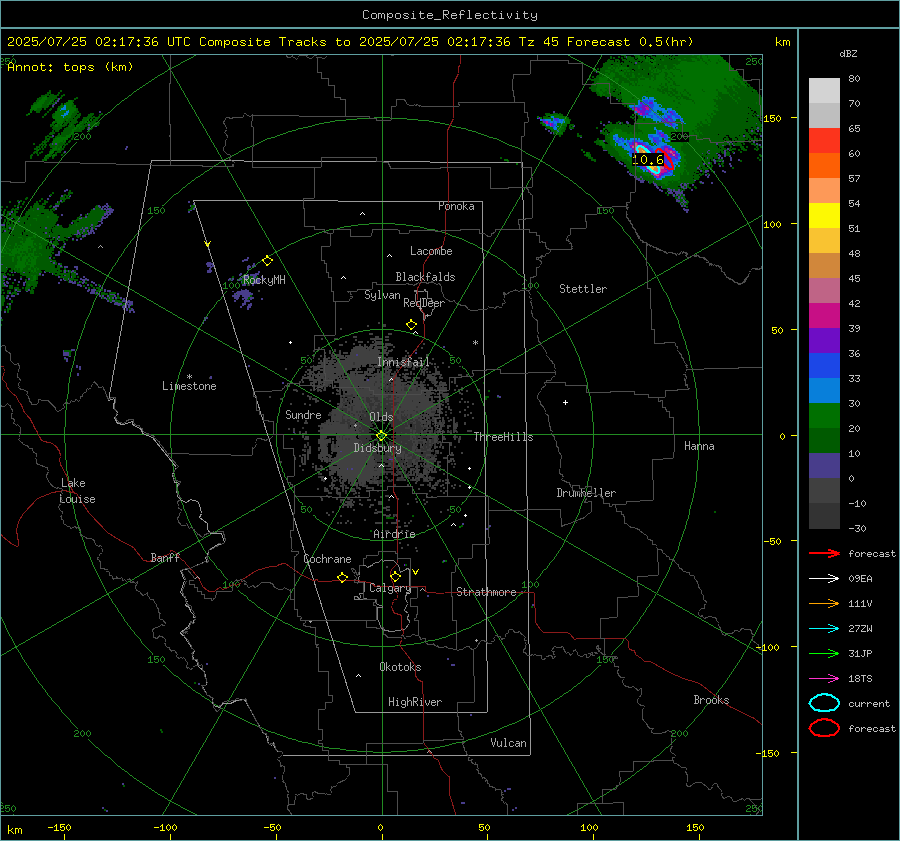Click the yellow diamond marker above RedDeer
Screen dimensions: 900x841
click(x=411, y=325)
